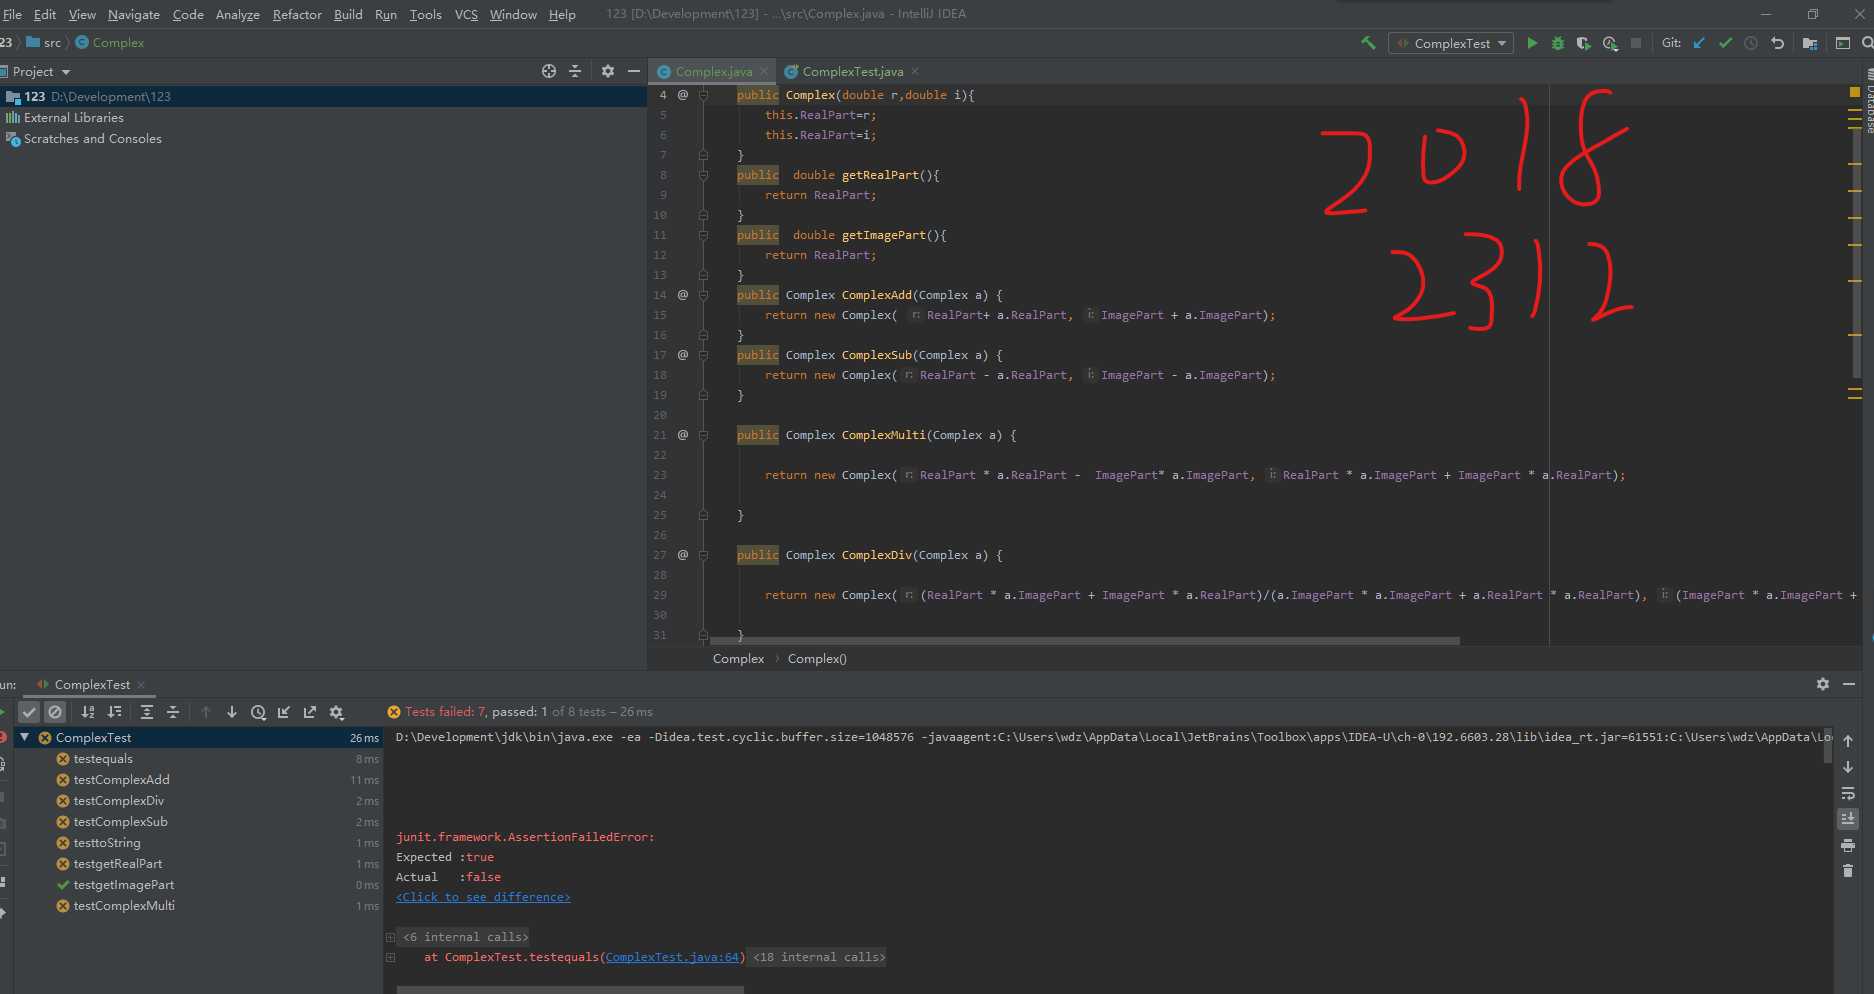This screenshot has height=994, width=1874.
Task: Select External Libraries in Project tree
Action: (x=74, y=117)
